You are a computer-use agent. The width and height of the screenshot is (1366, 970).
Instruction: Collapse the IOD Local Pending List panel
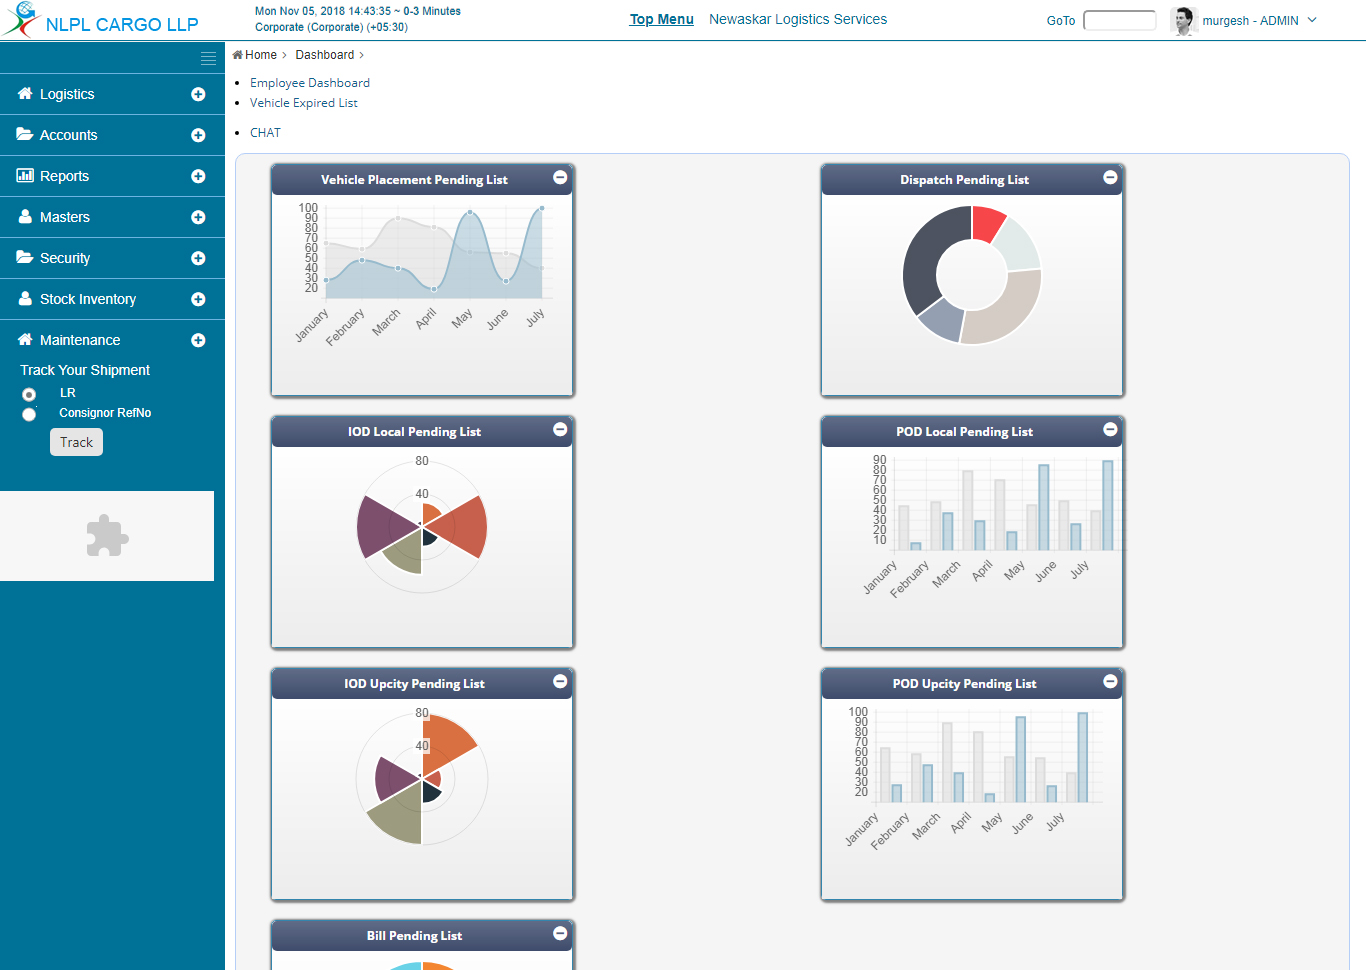(560, 430)
